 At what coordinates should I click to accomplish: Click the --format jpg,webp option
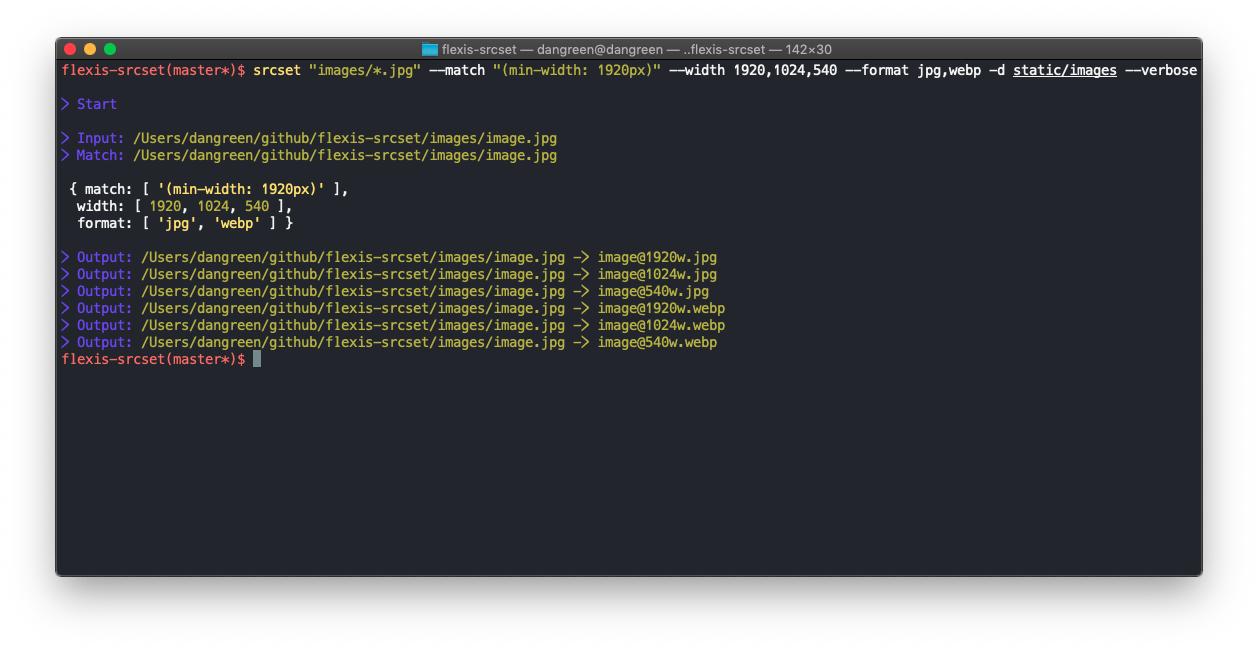913,70
